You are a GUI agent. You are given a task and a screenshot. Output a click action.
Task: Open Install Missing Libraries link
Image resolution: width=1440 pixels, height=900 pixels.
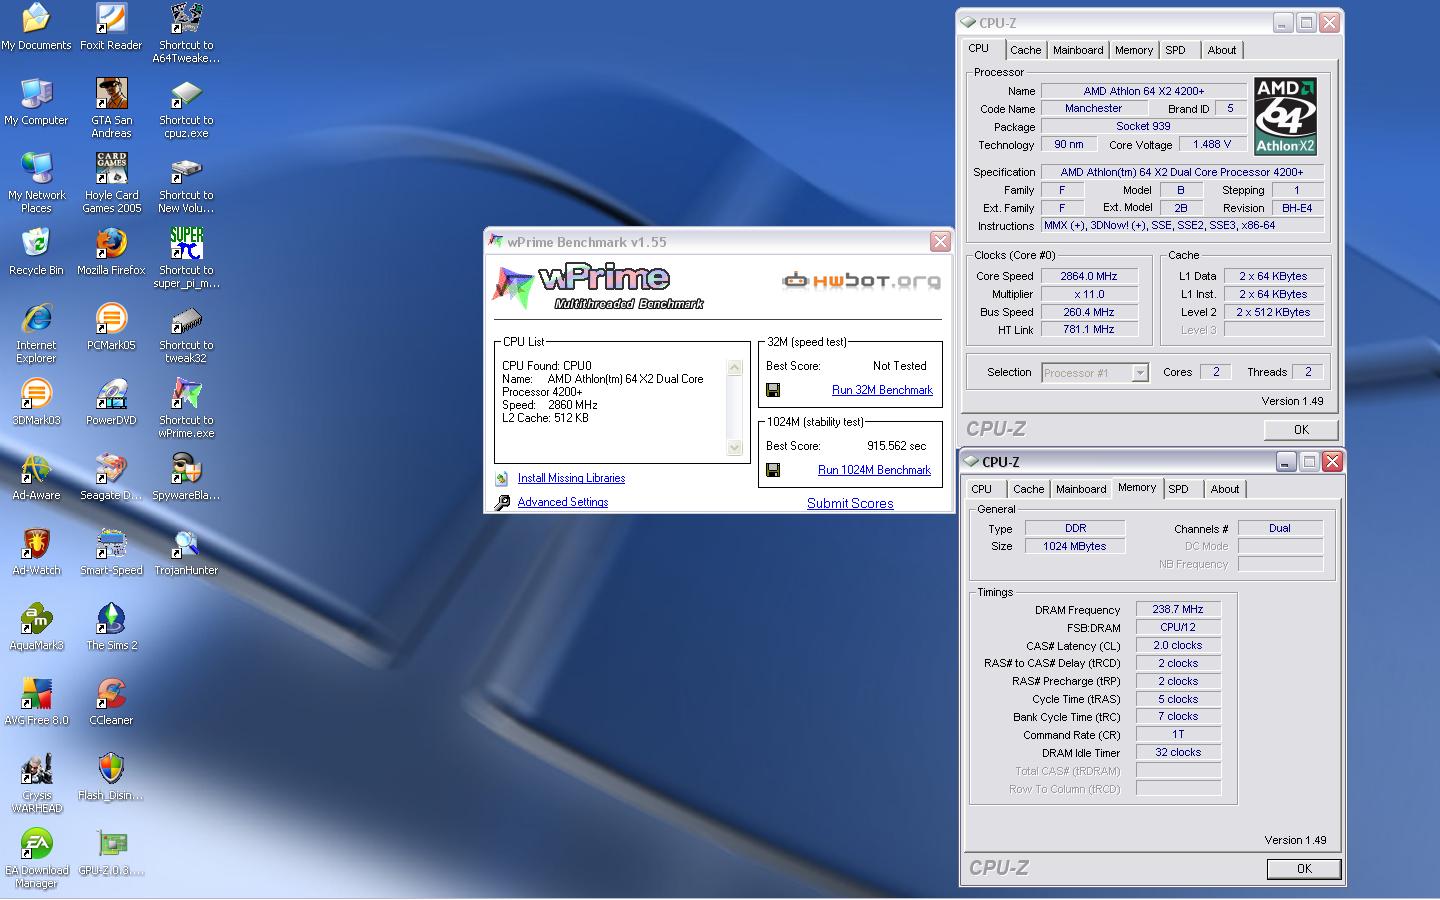click(571, 478)
